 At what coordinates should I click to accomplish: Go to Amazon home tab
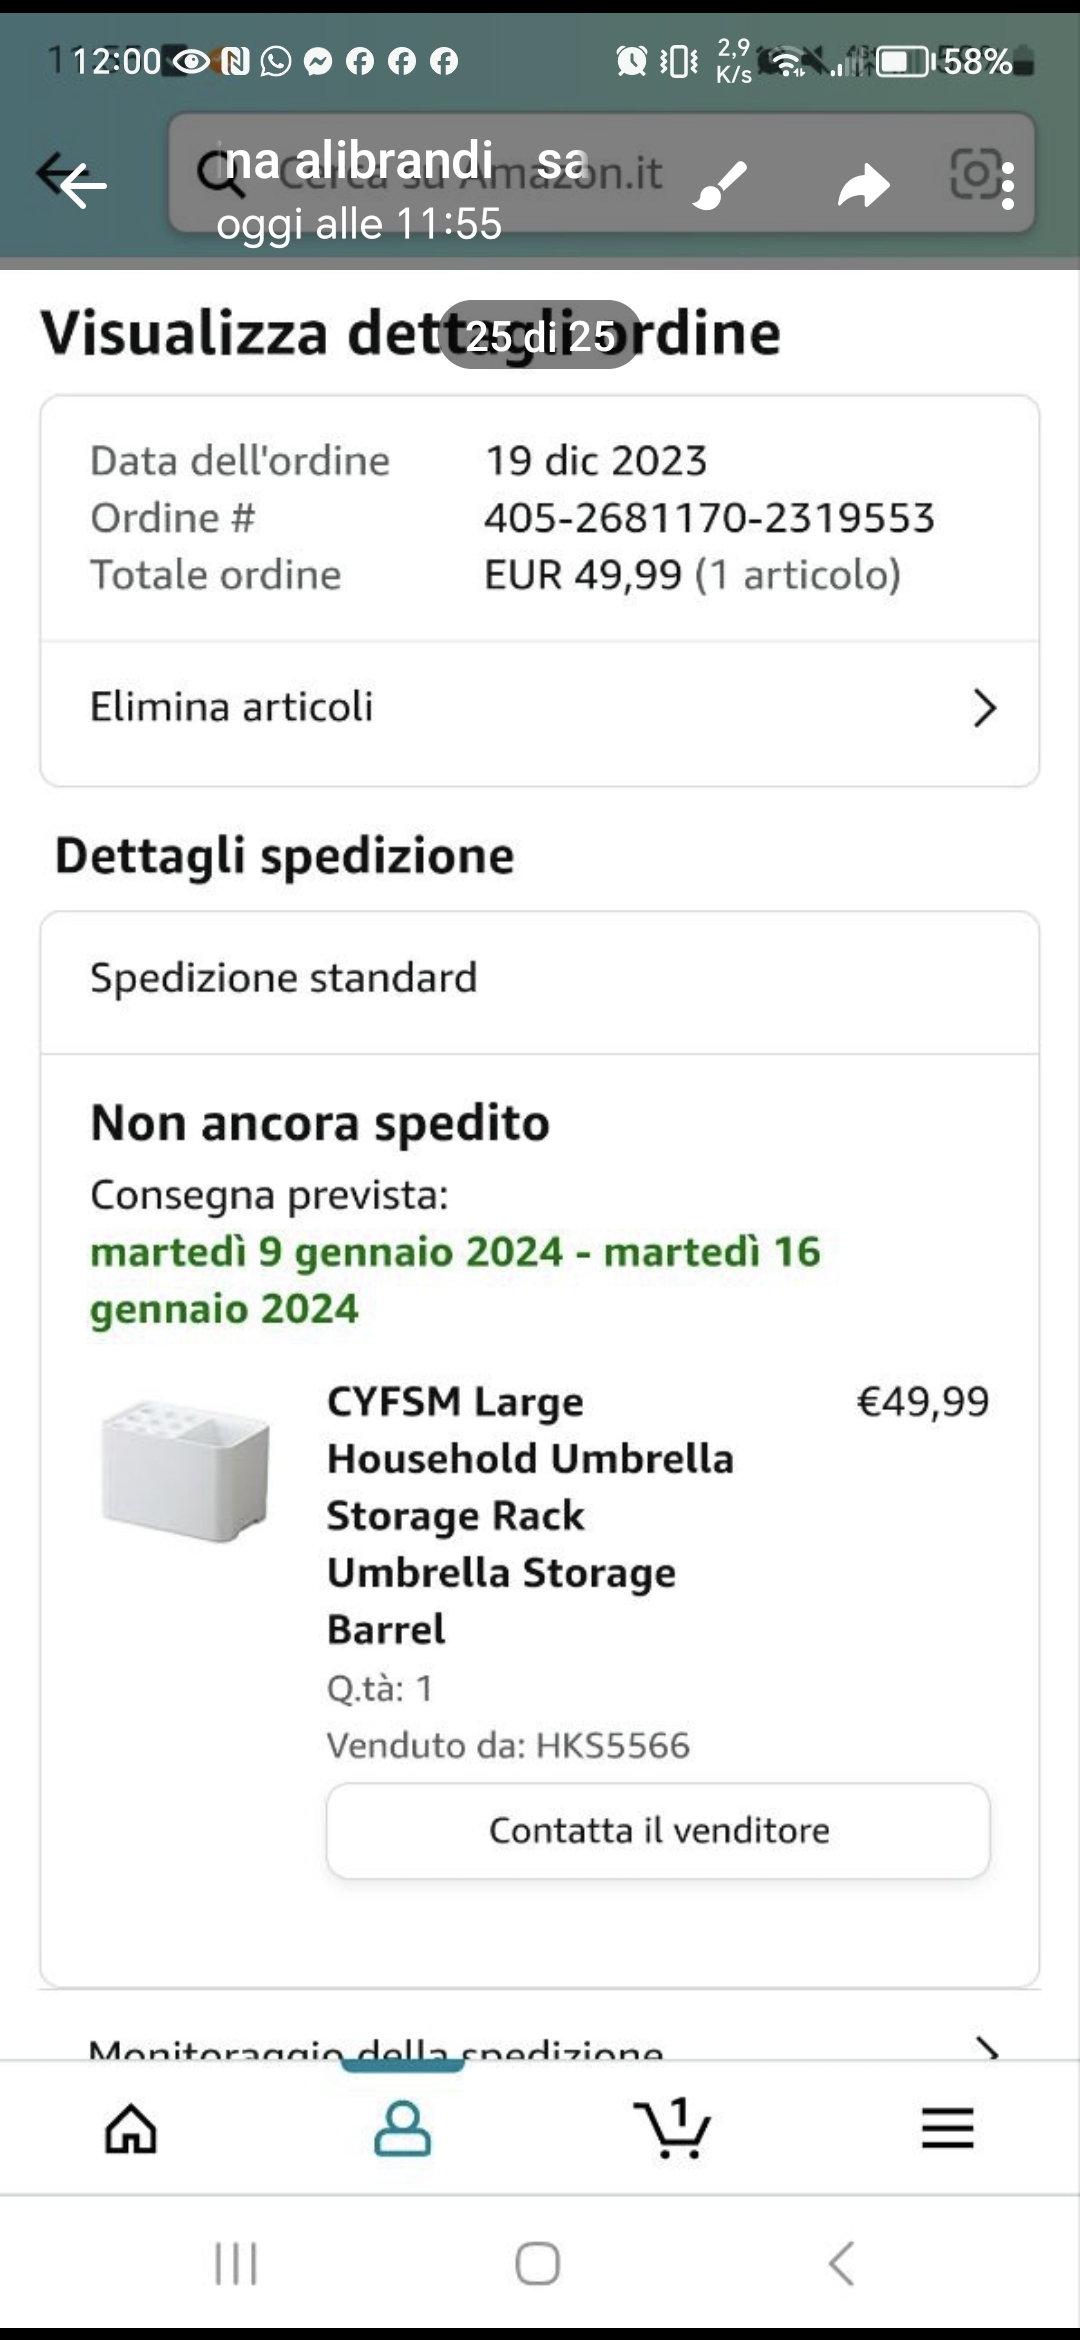(x=131, y=2127)
